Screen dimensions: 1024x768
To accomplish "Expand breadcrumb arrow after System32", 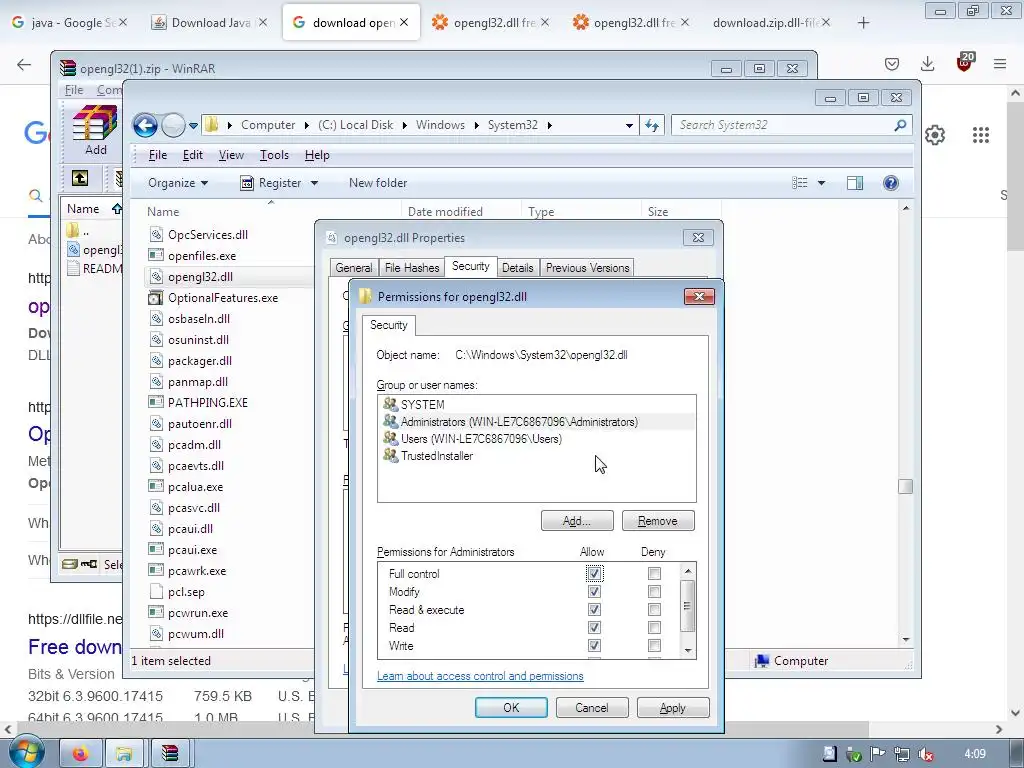I will (x=550, y=125).
